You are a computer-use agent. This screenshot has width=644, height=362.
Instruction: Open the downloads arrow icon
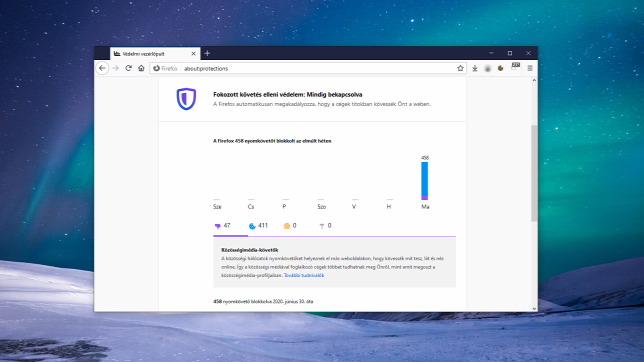(475, 69)
